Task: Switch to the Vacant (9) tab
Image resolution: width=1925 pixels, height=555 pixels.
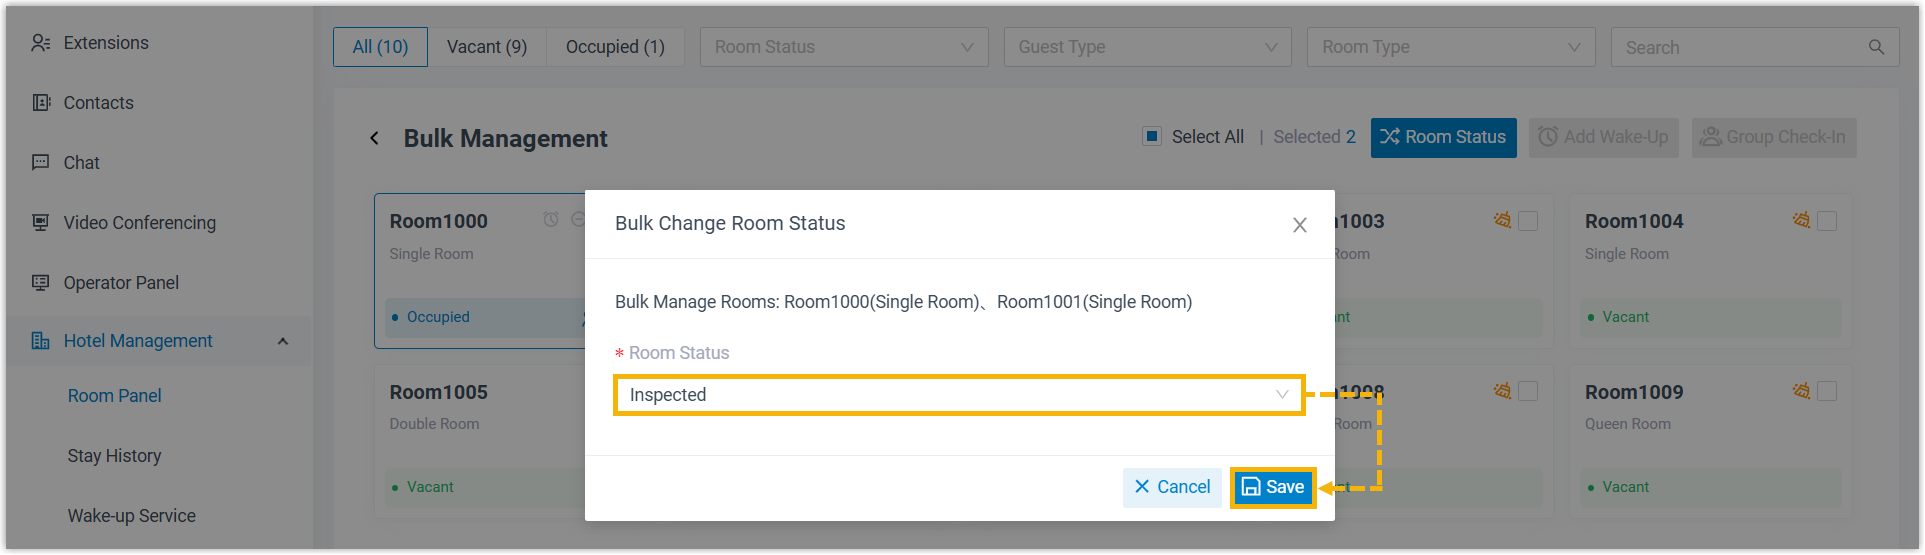Action: pos(487,47)
